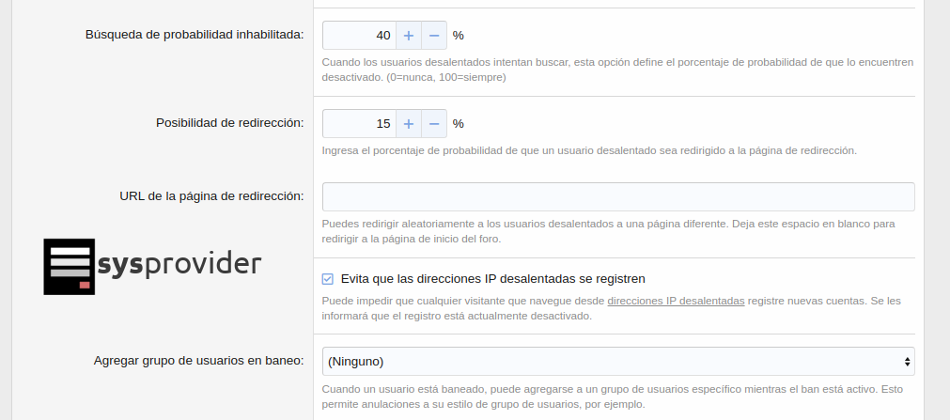950x420 pixels.
Task: Click the 'Posibilidad de redirección' label
Action: pos(229,124)
